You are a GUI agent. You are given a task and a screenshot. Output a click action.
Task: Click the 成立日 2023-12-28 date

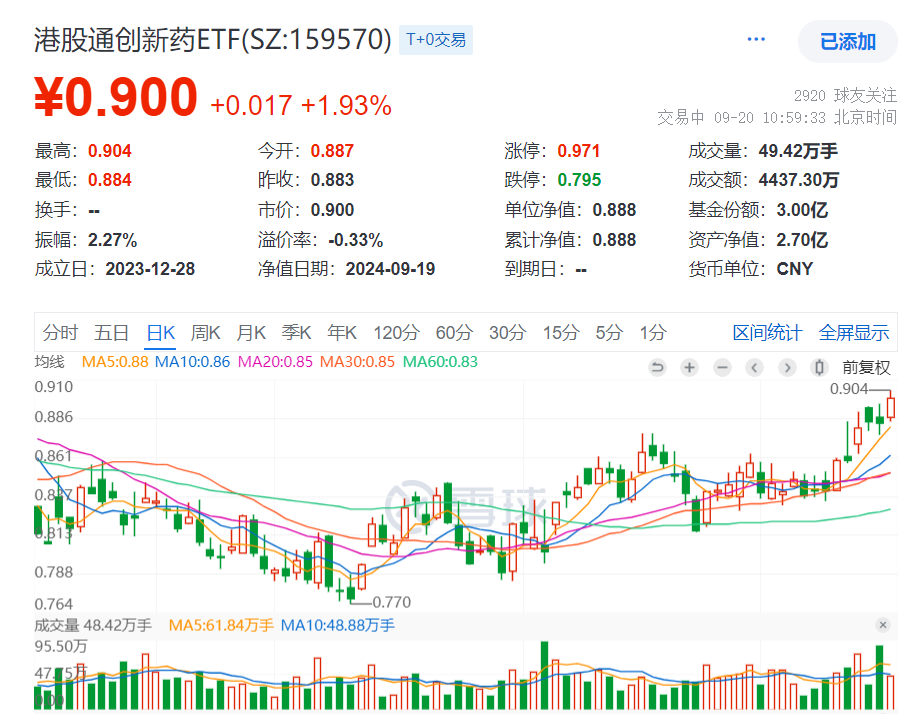coord(150,269)
